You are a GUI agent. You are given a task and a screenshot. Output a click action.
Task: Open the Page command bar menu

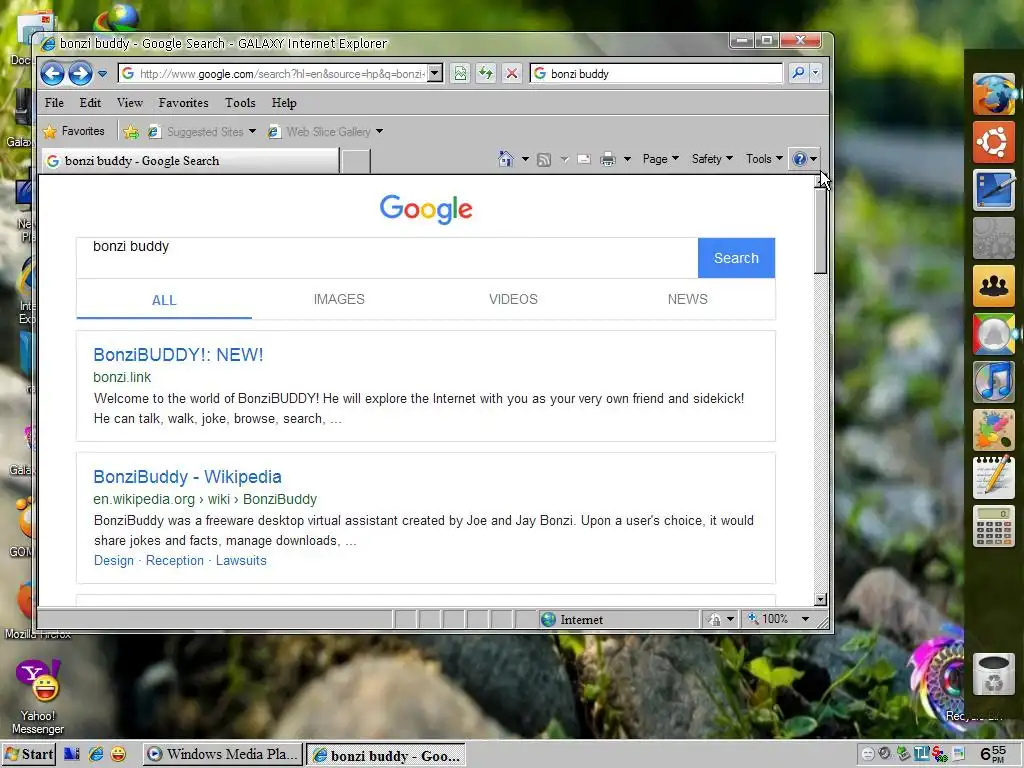(x=660, y=159)
